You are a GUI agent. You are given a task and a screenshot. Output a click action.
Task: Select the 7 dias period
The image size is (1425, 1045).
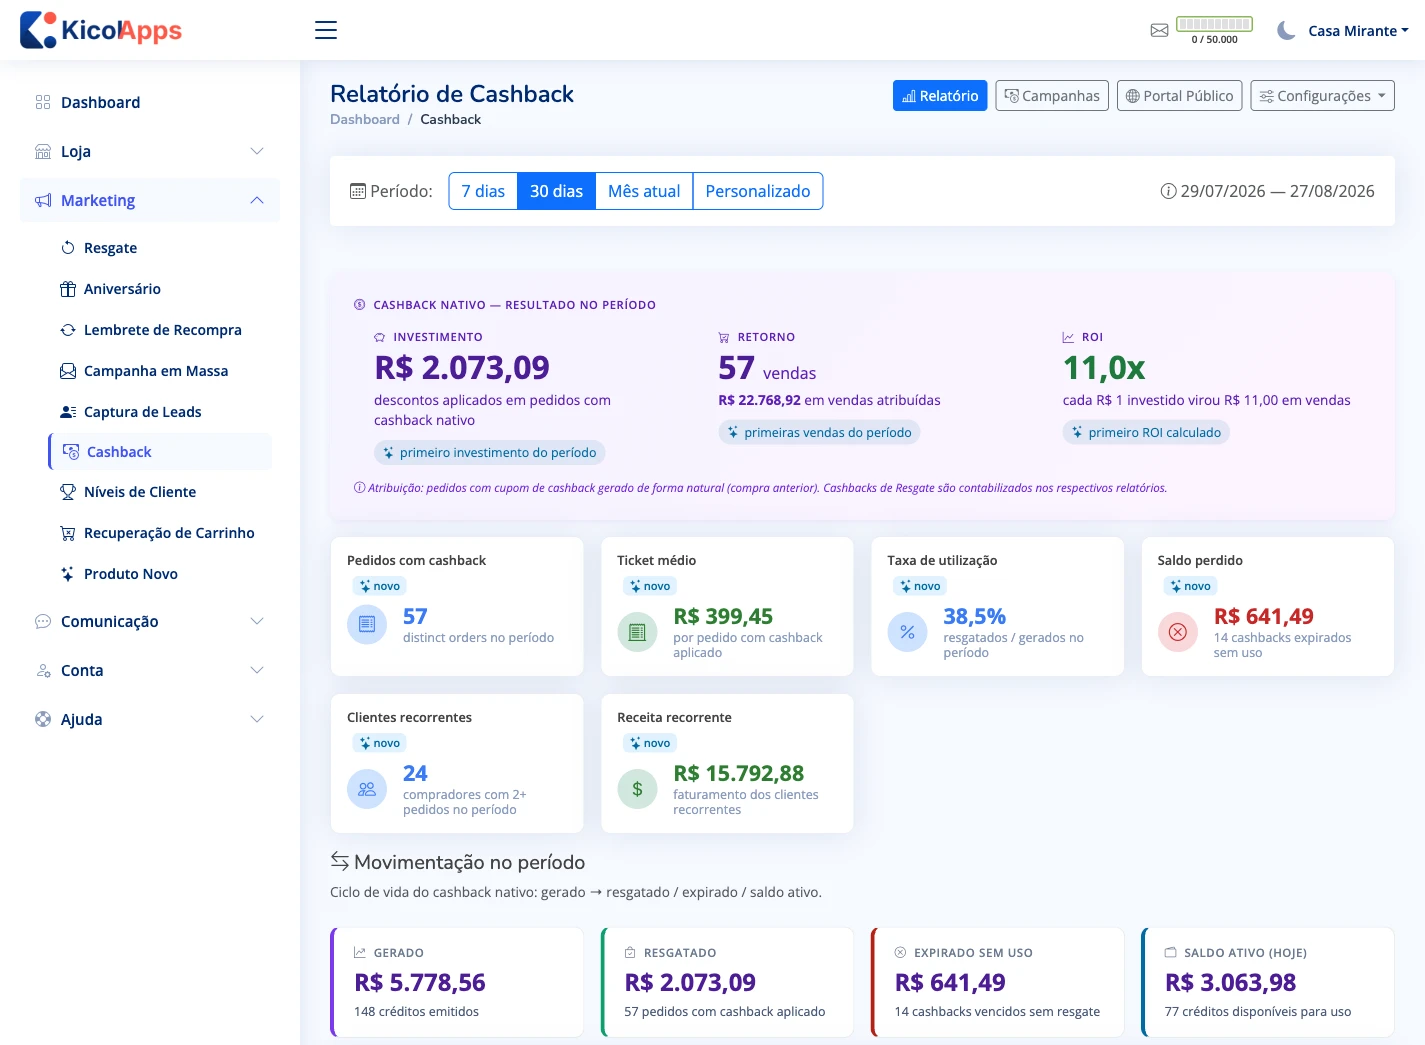[483, 191]
